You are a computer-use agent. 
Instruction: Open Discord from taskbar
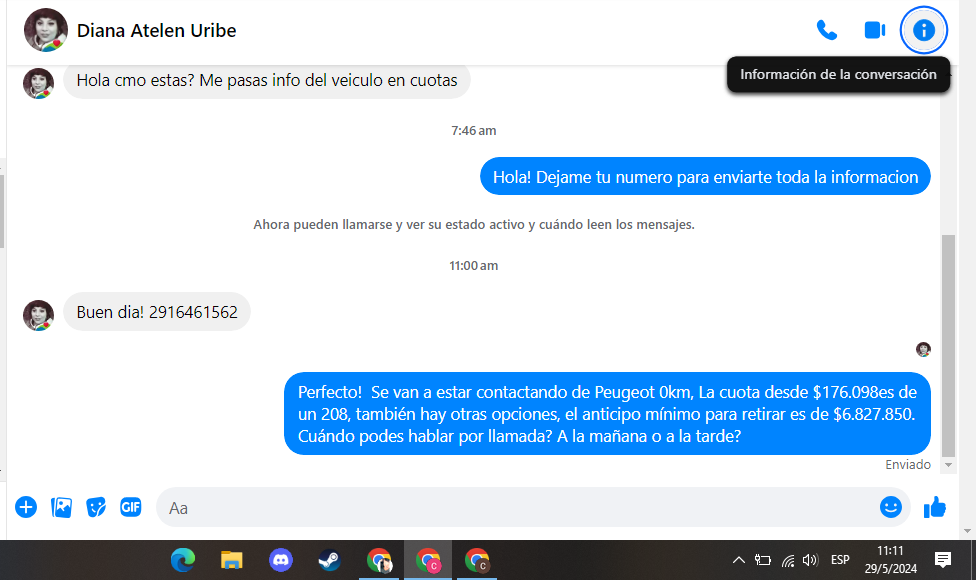(281, 561)
